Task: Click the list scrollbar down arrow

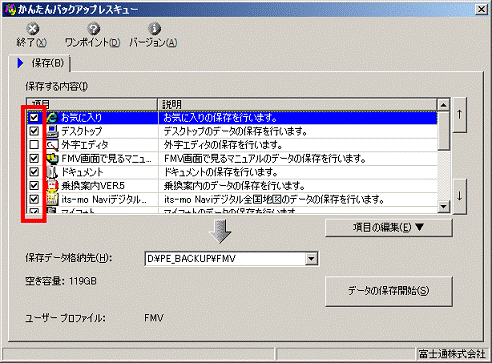Action: coord(443,206)
